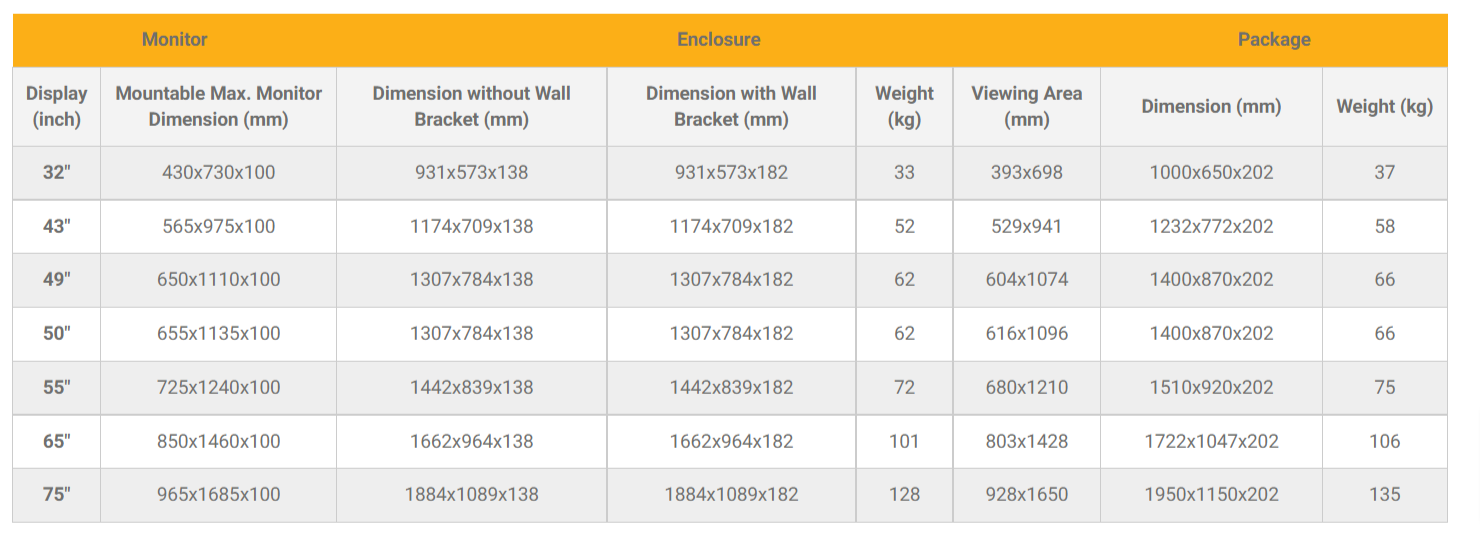Image resolution: width=1480 pixels, height=543 pixels.
Task: Click the 75" display size cell
Action: pyautogui.click(x=56, y=494)
